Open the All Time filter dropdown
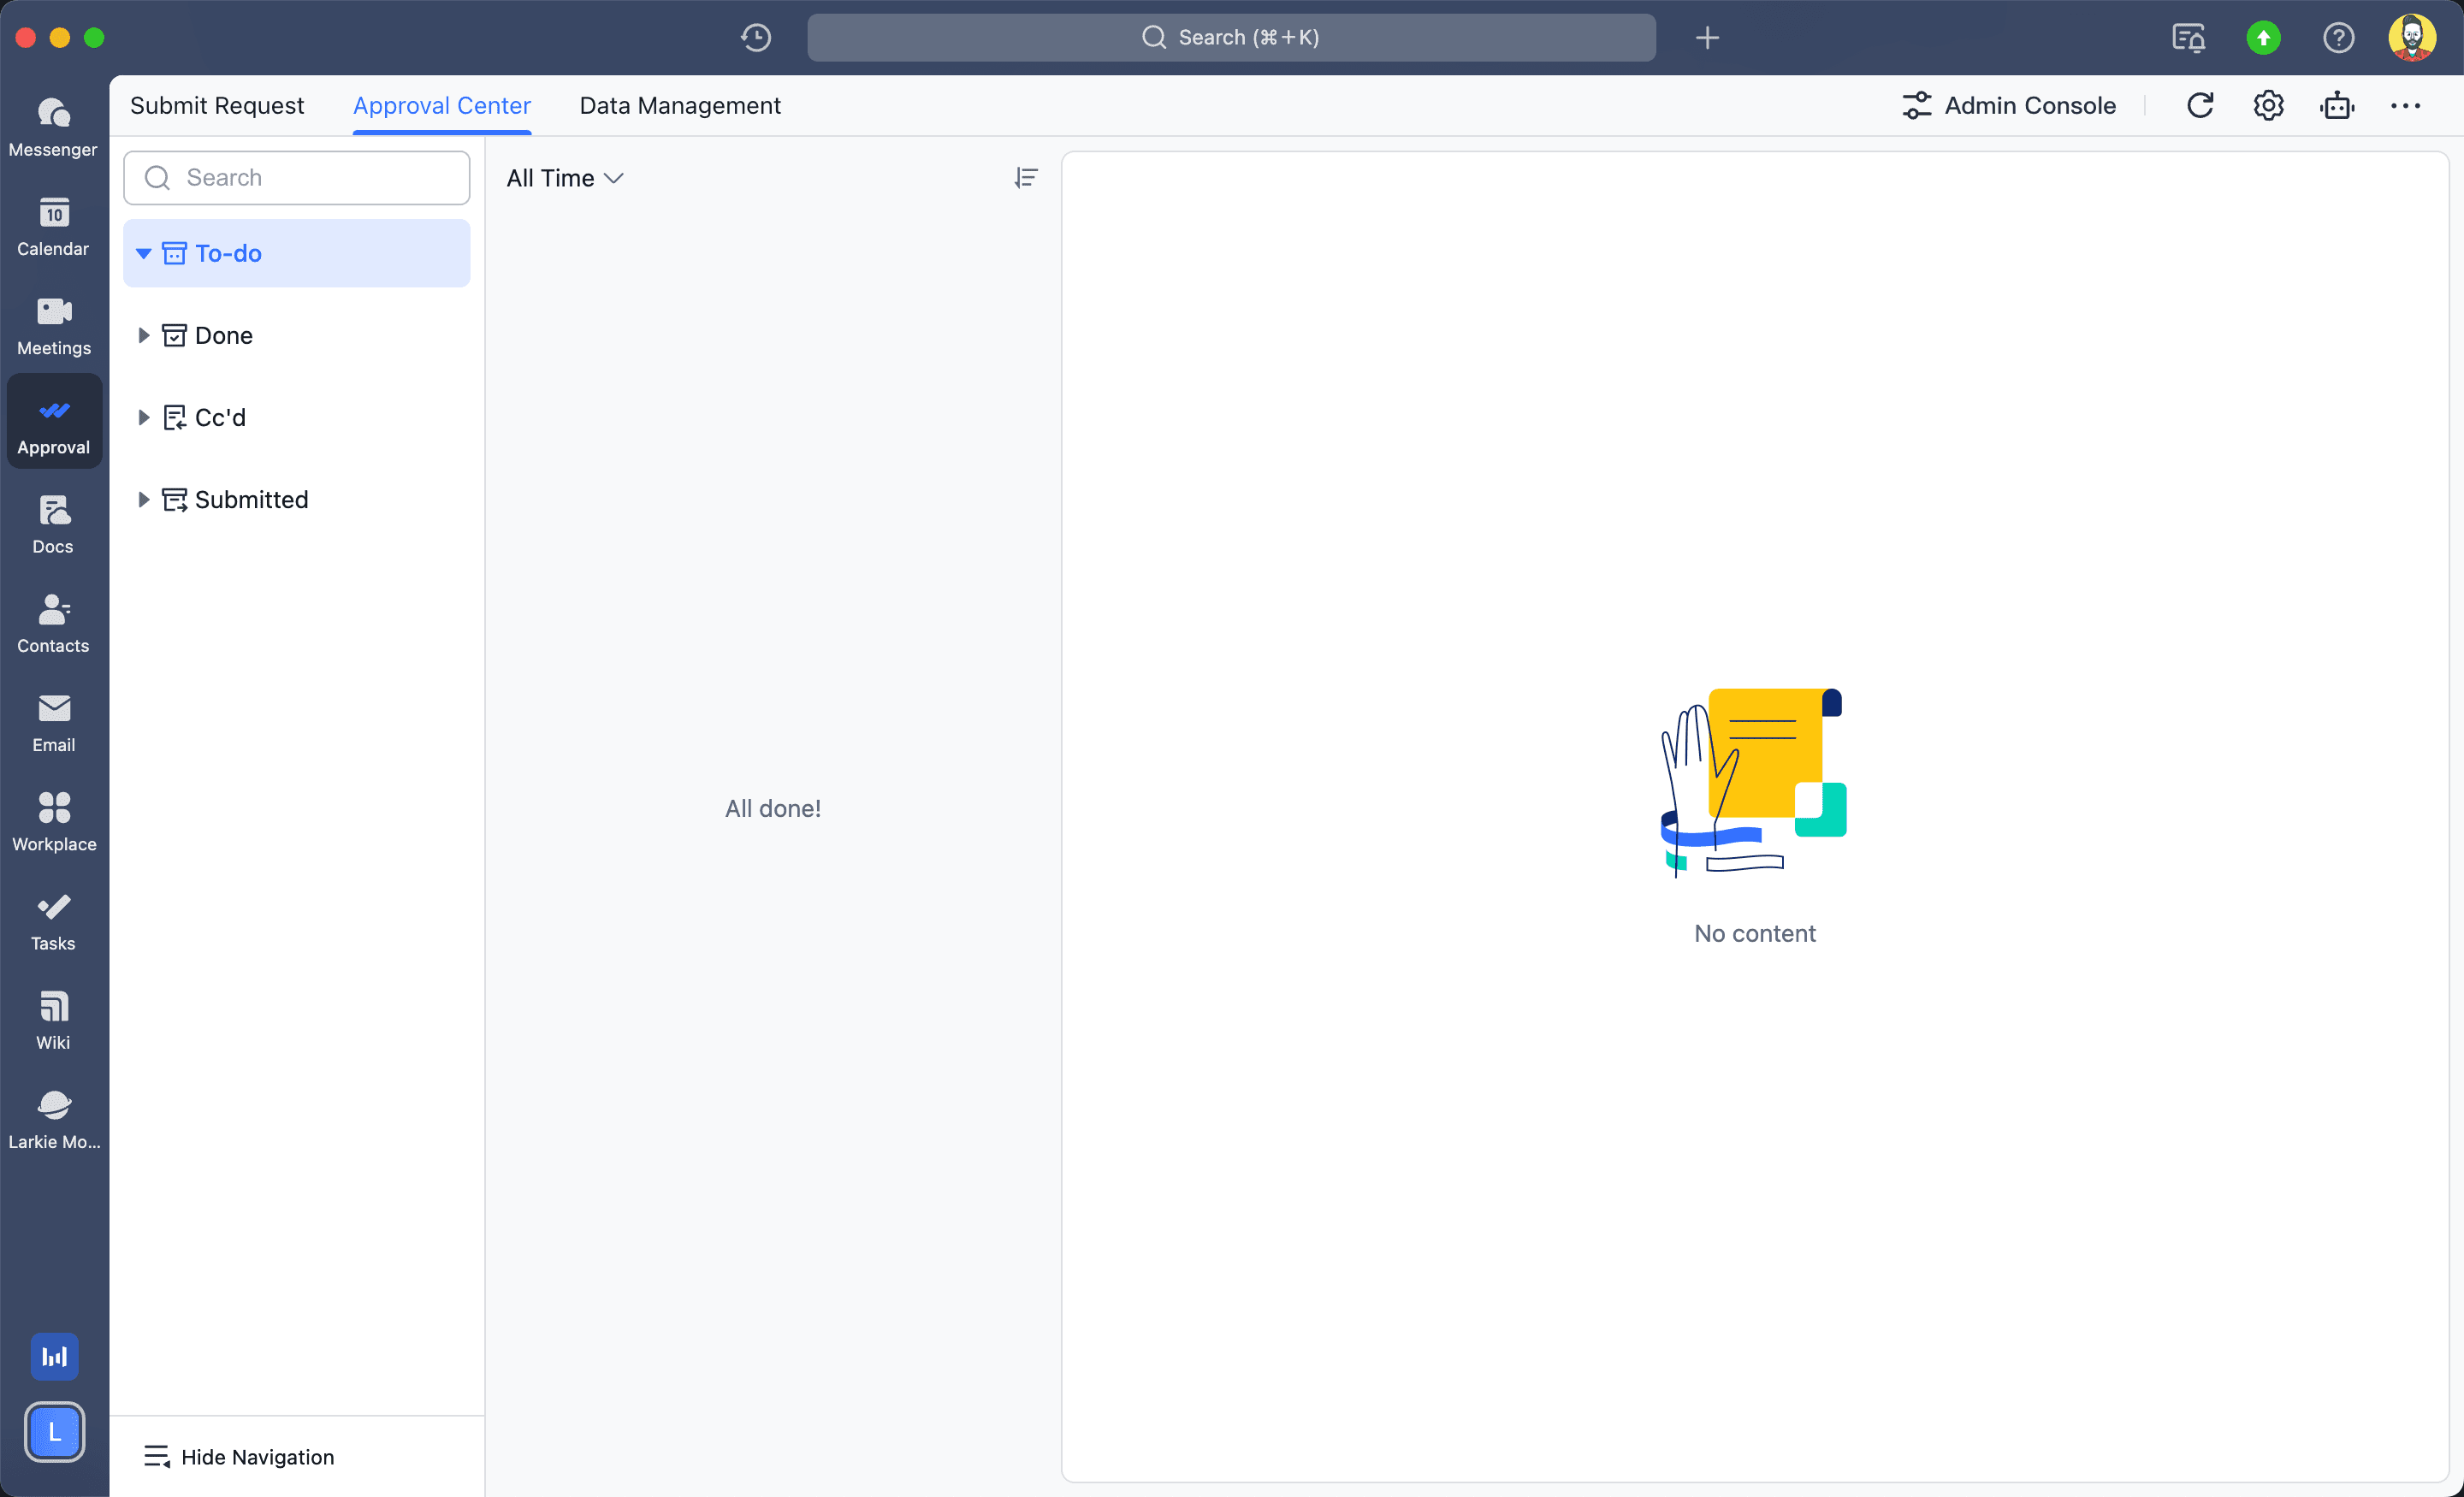The image size is (2464, 1497). click(x=564, y=178)
